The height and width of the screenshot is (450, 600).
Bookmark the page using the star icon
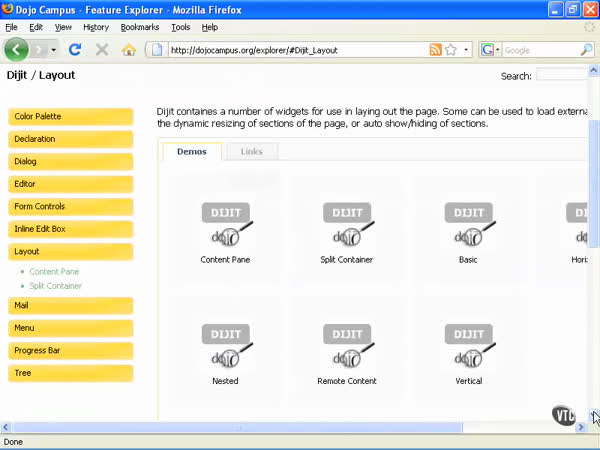[451, 49]
